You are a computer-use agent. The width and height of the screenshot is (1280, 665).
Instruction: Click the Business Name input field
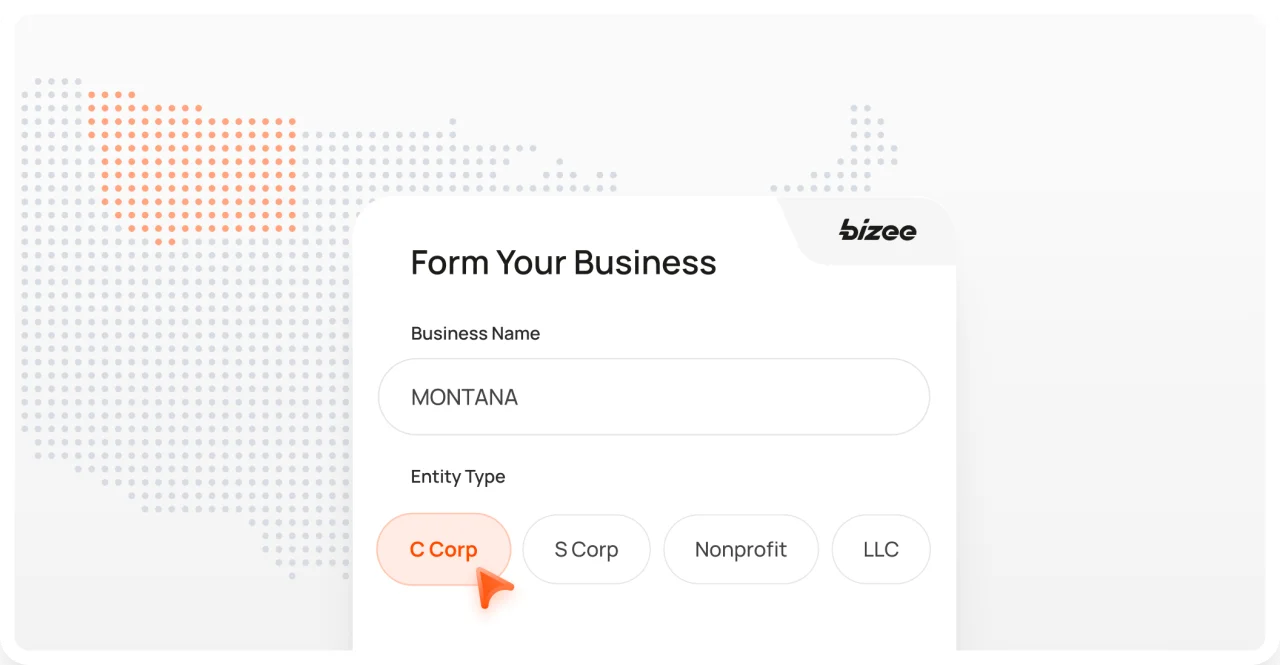pos(654,396)
